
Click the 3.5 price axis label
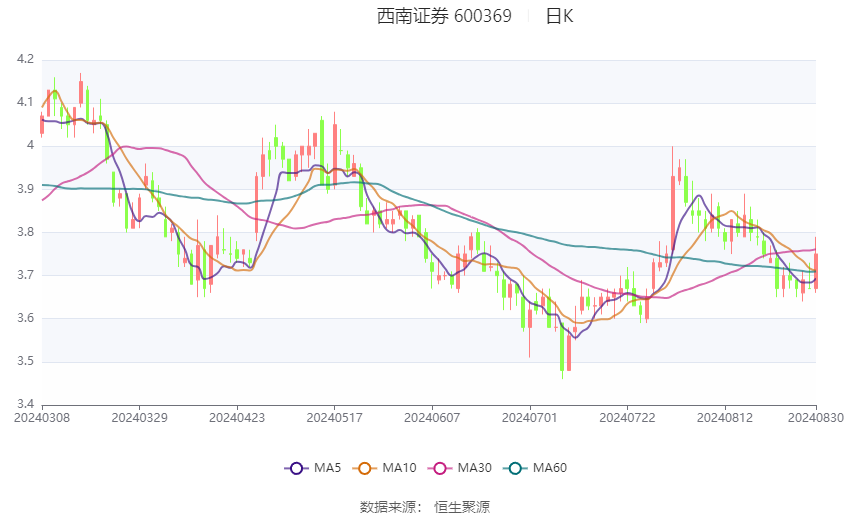[25, 361]
